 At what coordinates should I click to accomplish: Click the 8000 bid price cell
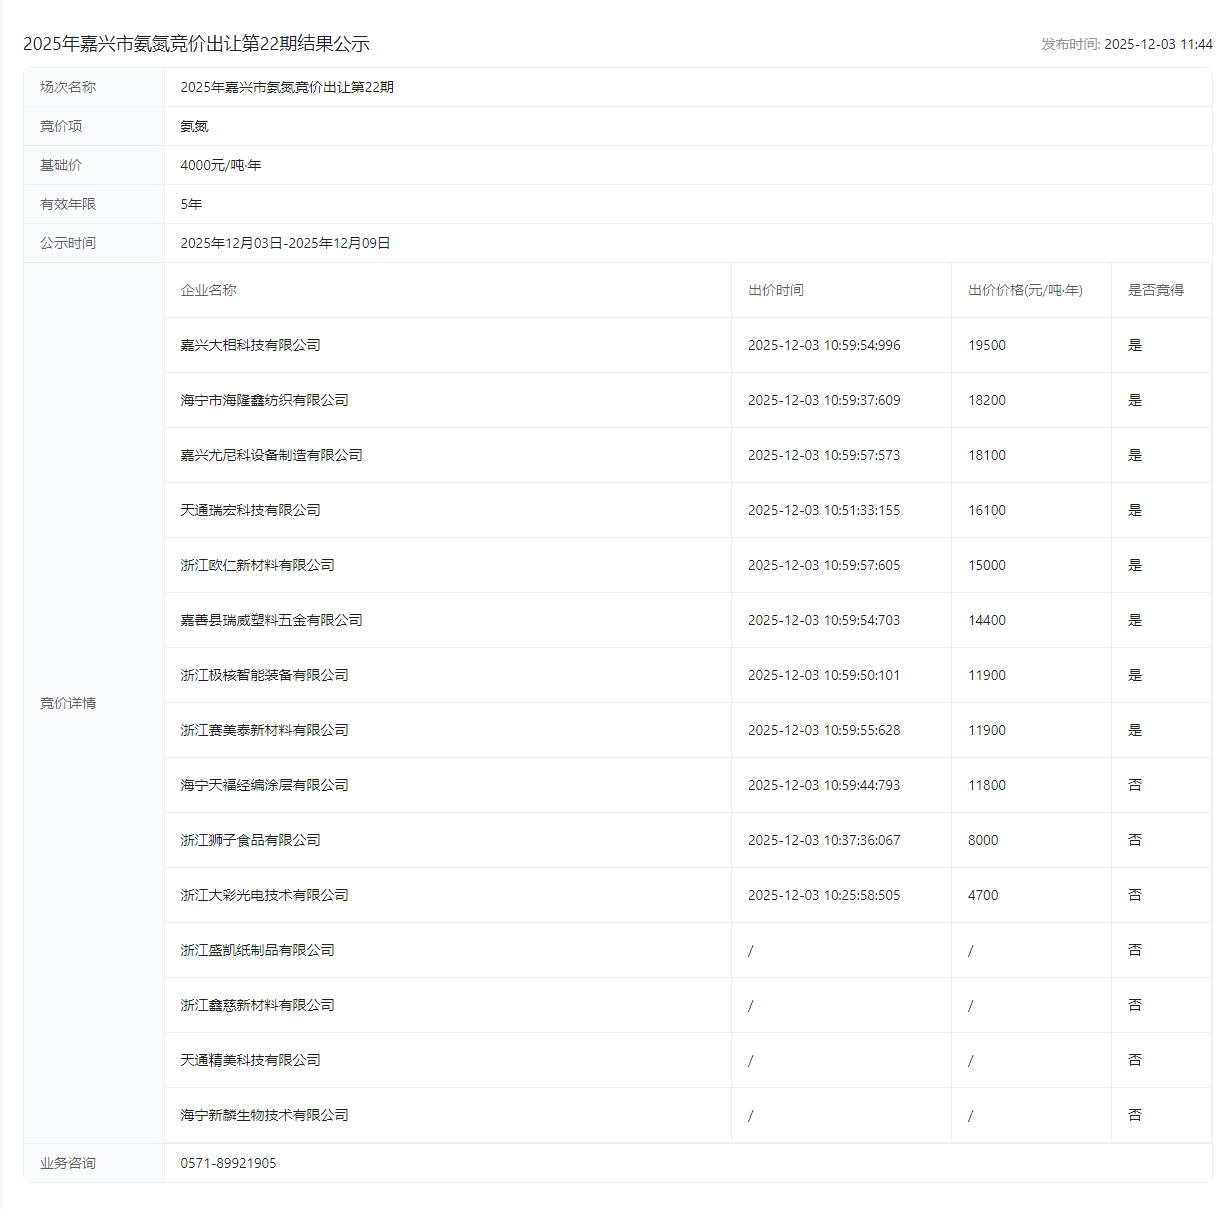click(x=982, y=840)
